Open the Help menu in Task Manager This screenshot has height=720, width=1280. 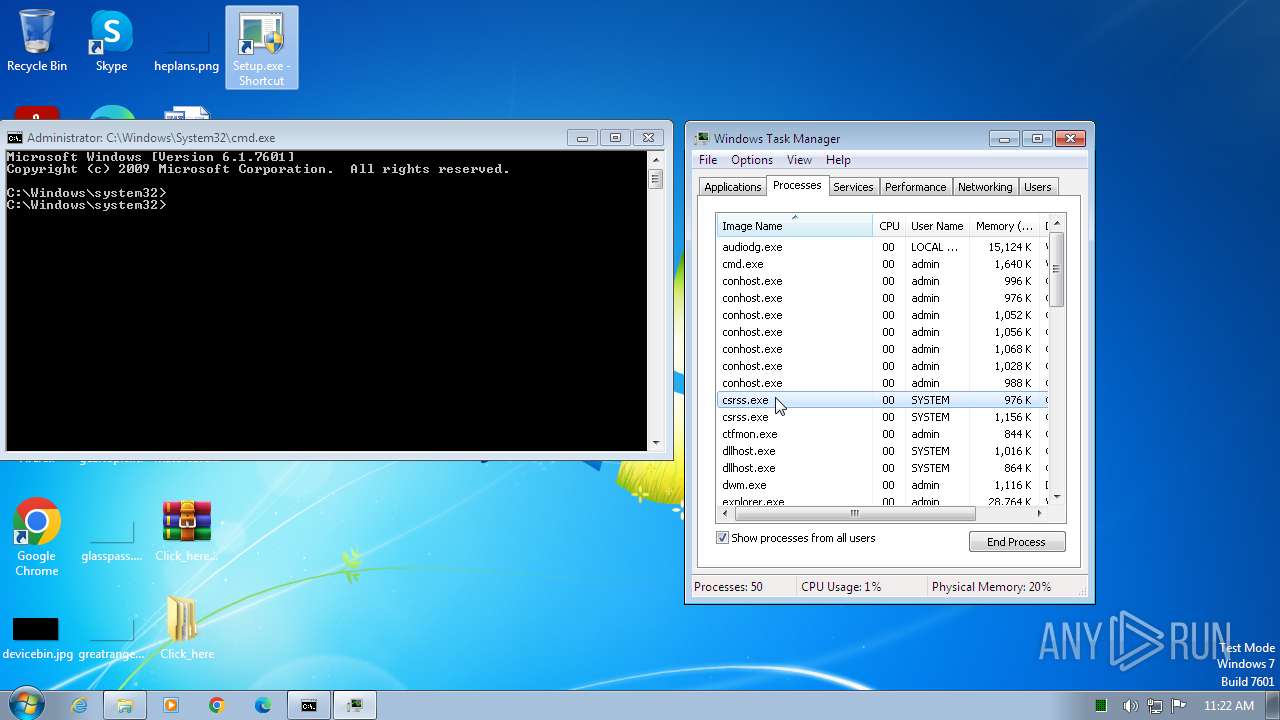pyautogui.click(x=838, y=160)
